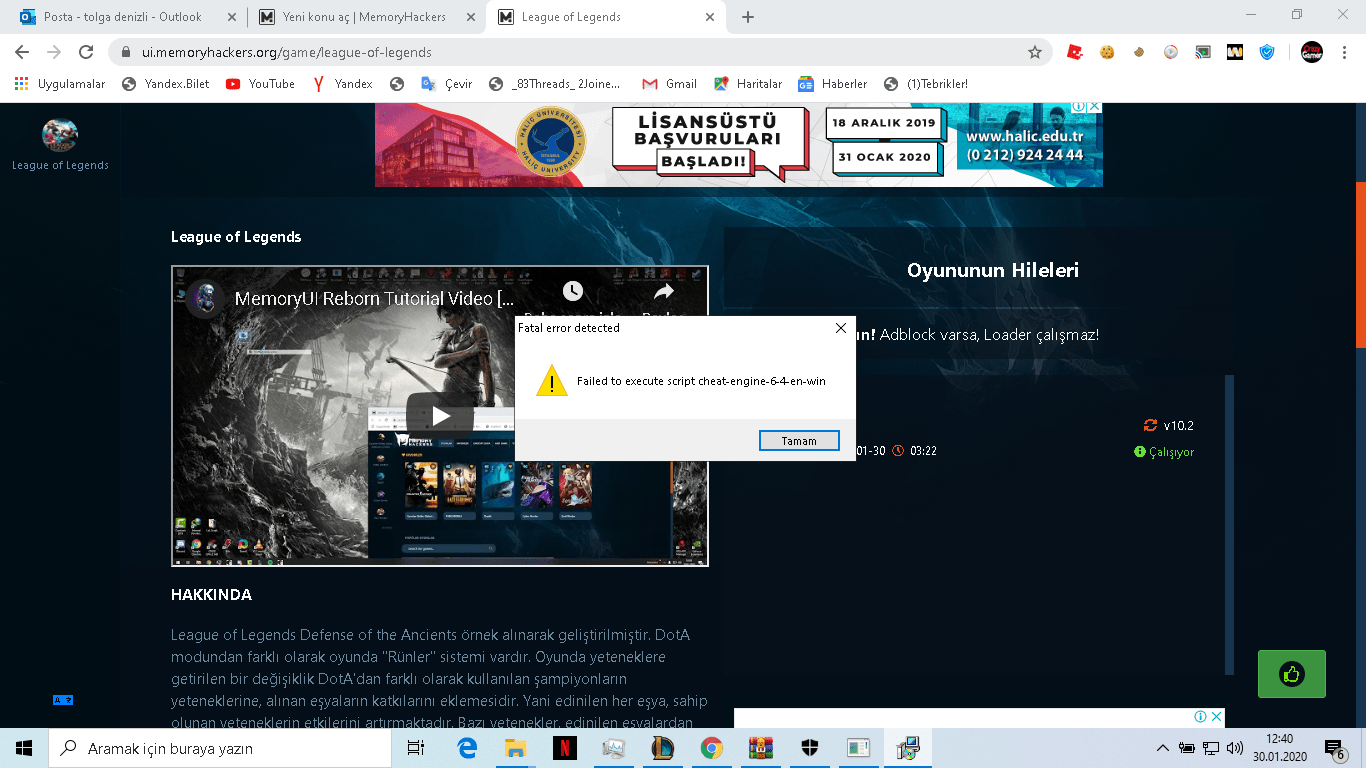Open WinRAR from the taskbar
Screen dimensions: 1366x768
[760, 748]
